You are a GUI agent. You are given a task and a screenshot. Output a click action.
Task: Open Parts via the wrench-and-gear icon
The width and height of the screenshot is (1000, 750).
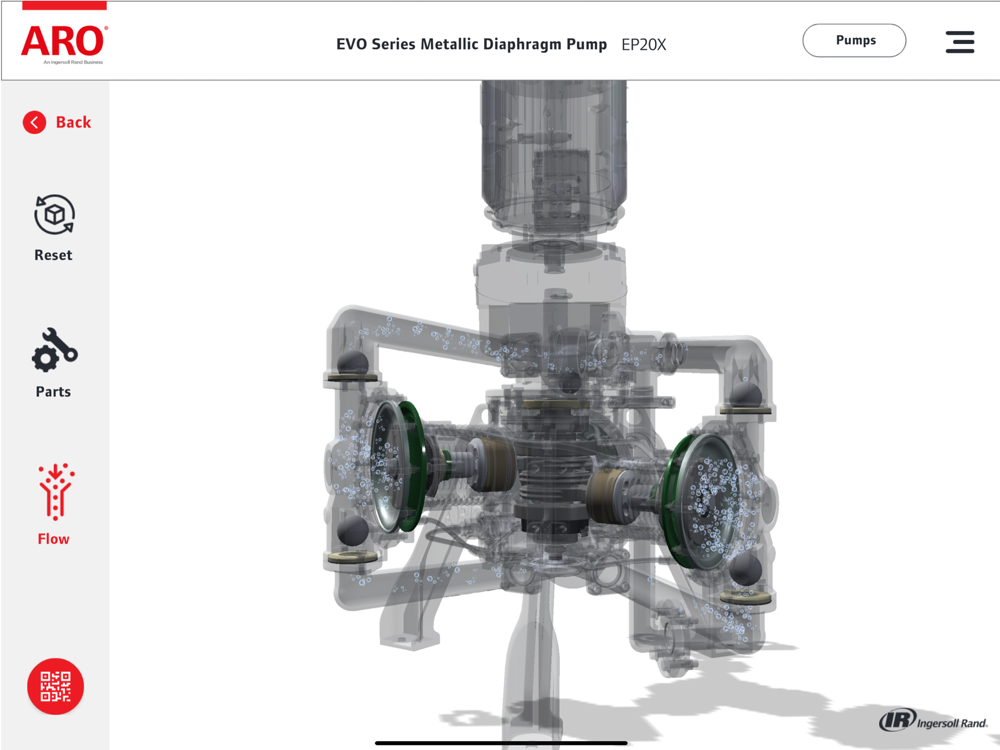point(54,350)
